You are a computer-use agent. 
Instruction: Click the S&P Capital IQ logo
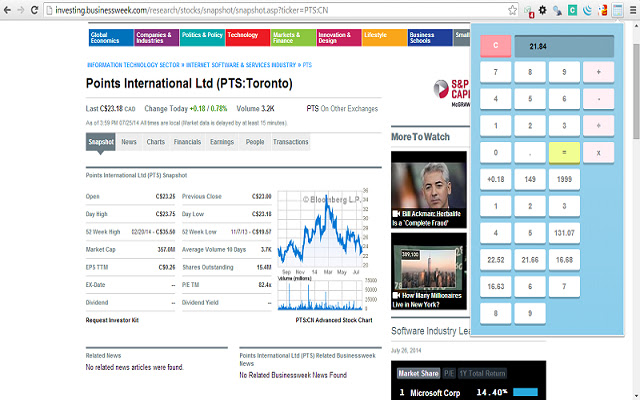(x=451, y=93)
